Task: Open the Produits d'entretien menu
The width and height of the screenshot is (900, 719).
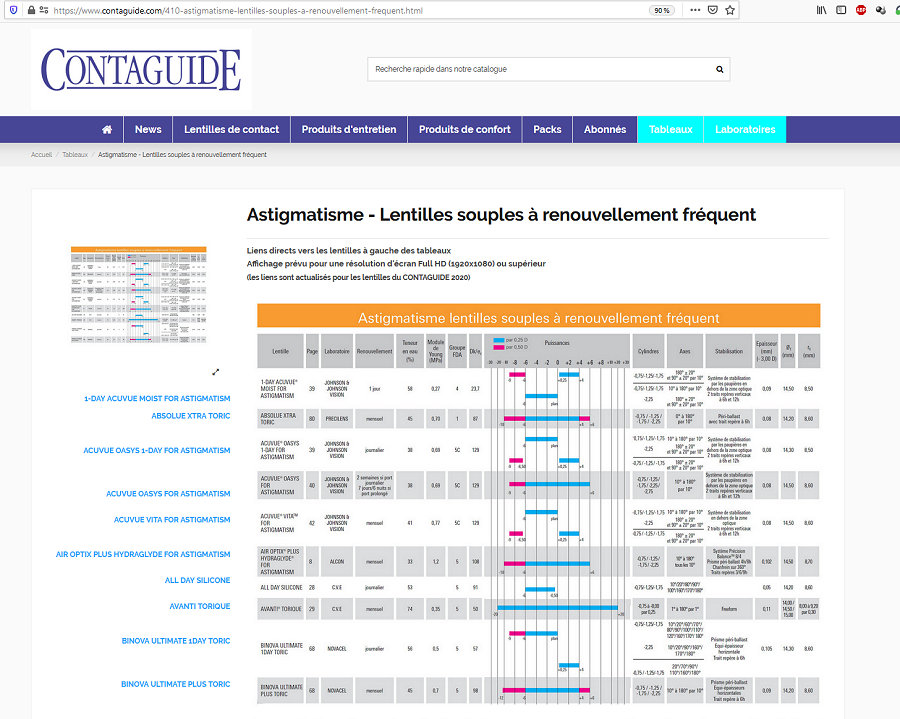Action: coord(349,129)
